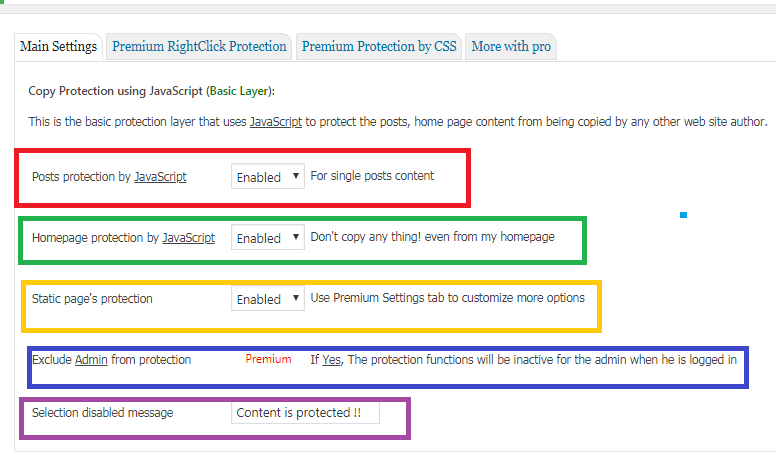
Task: Switch to the Main Settings tab
Action: click(59, 47)
